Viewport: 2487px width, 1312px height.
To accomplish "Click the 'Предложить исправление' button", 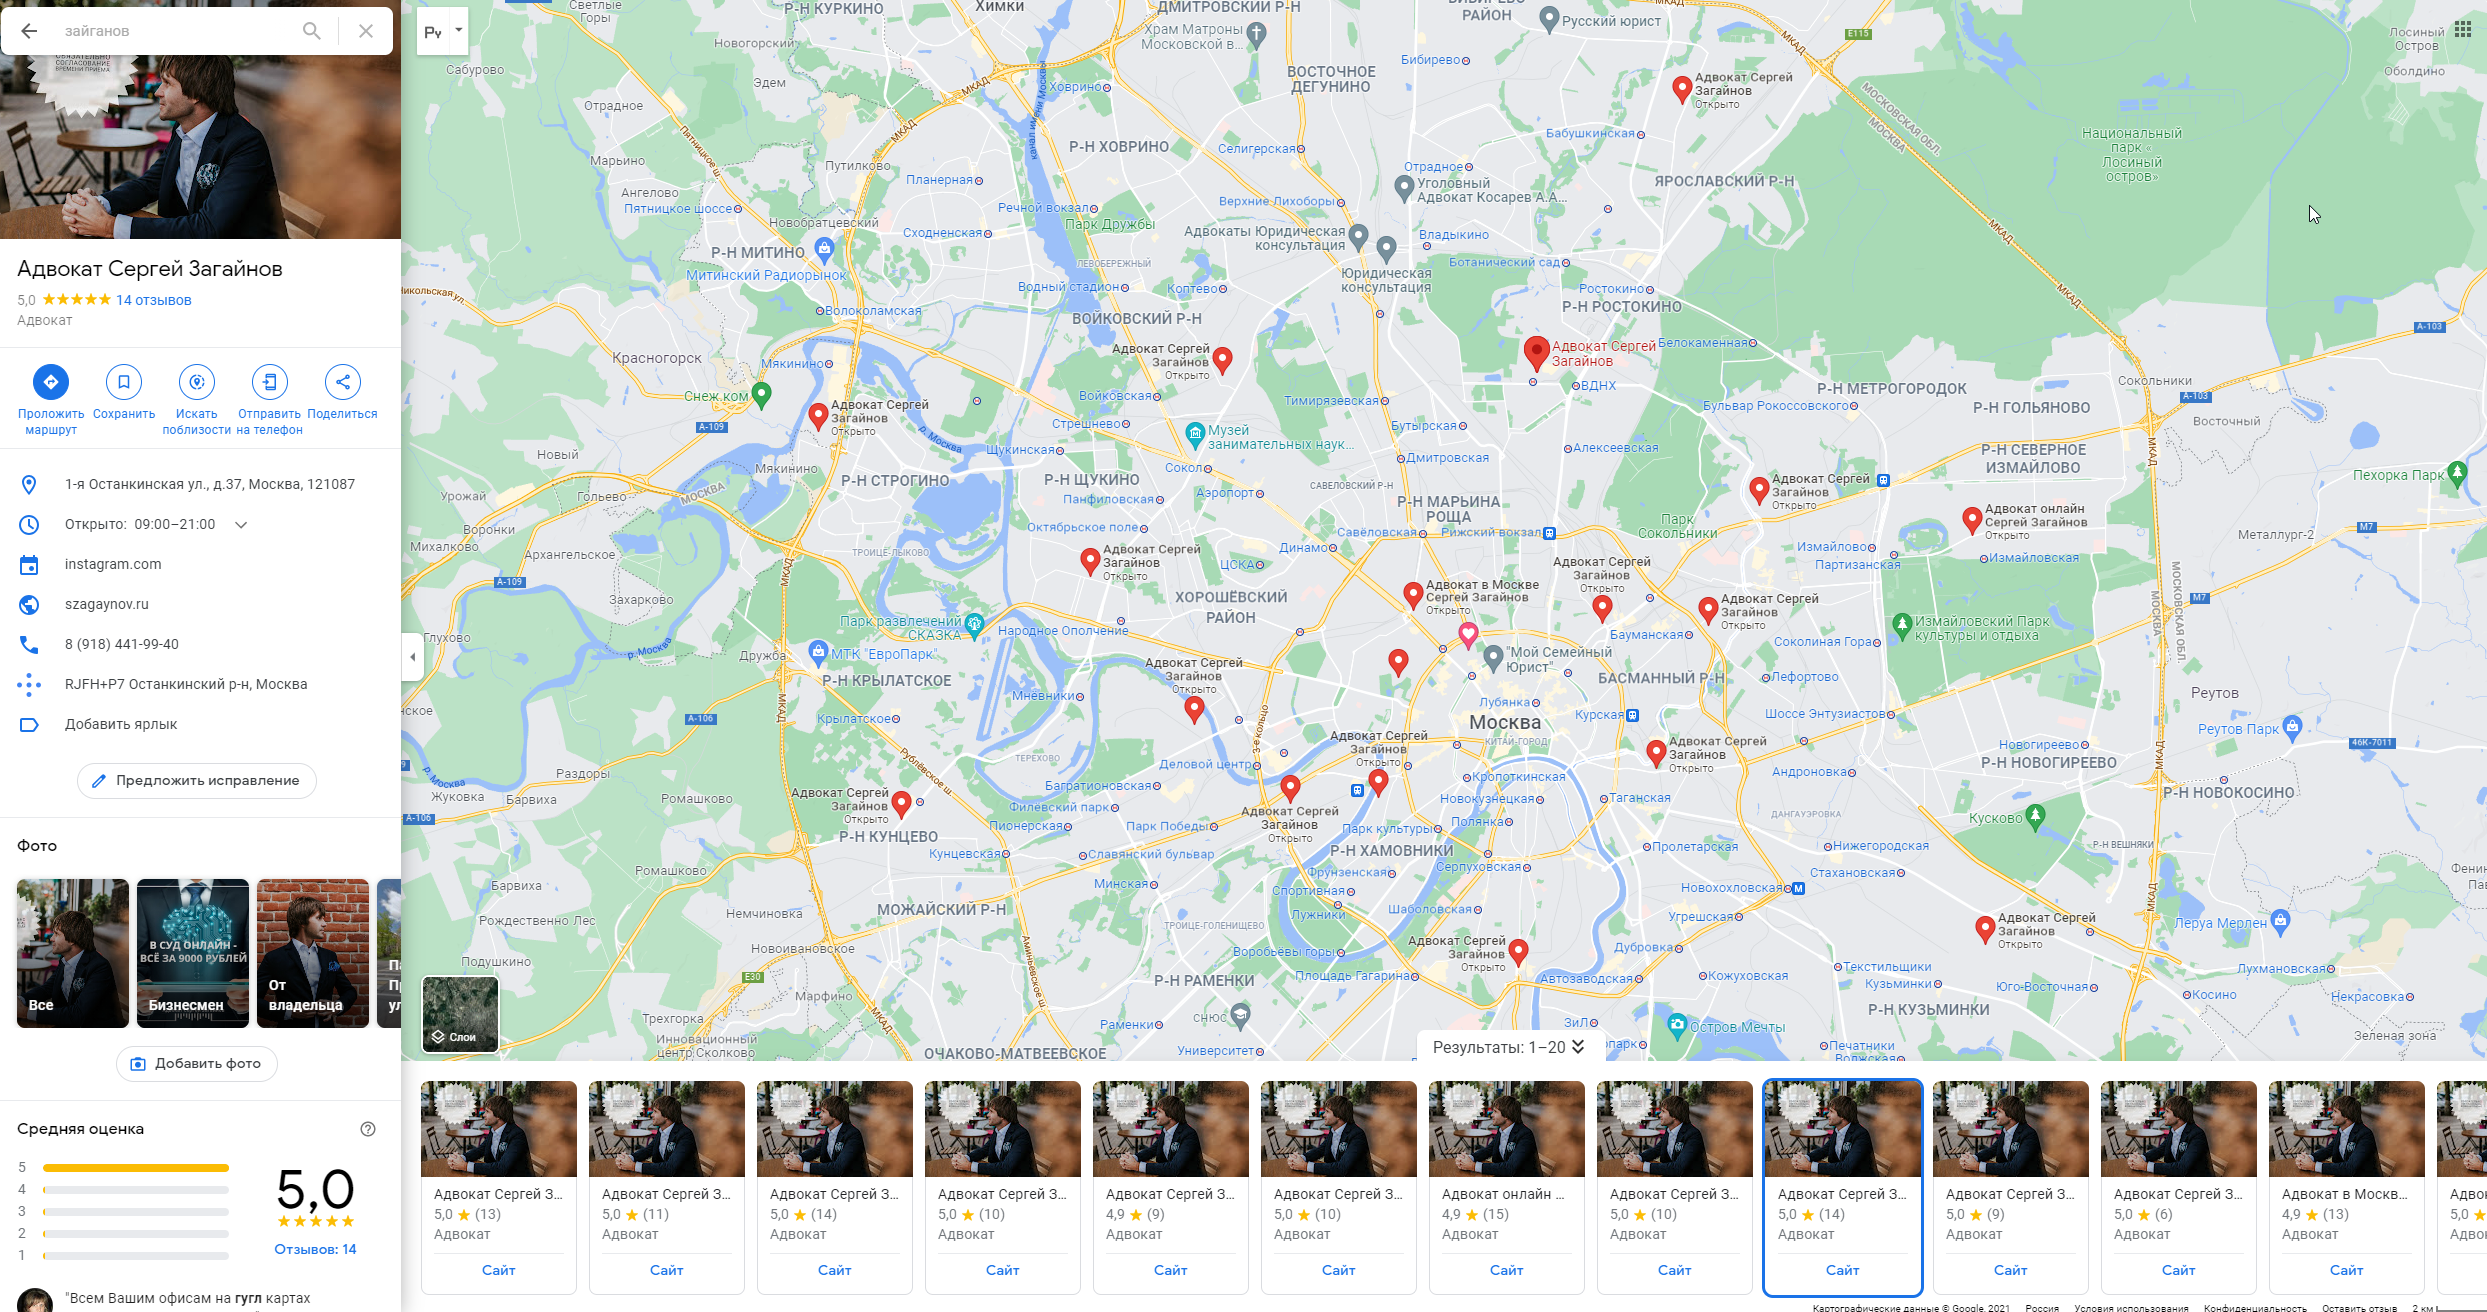I will (x=197, y=781).
